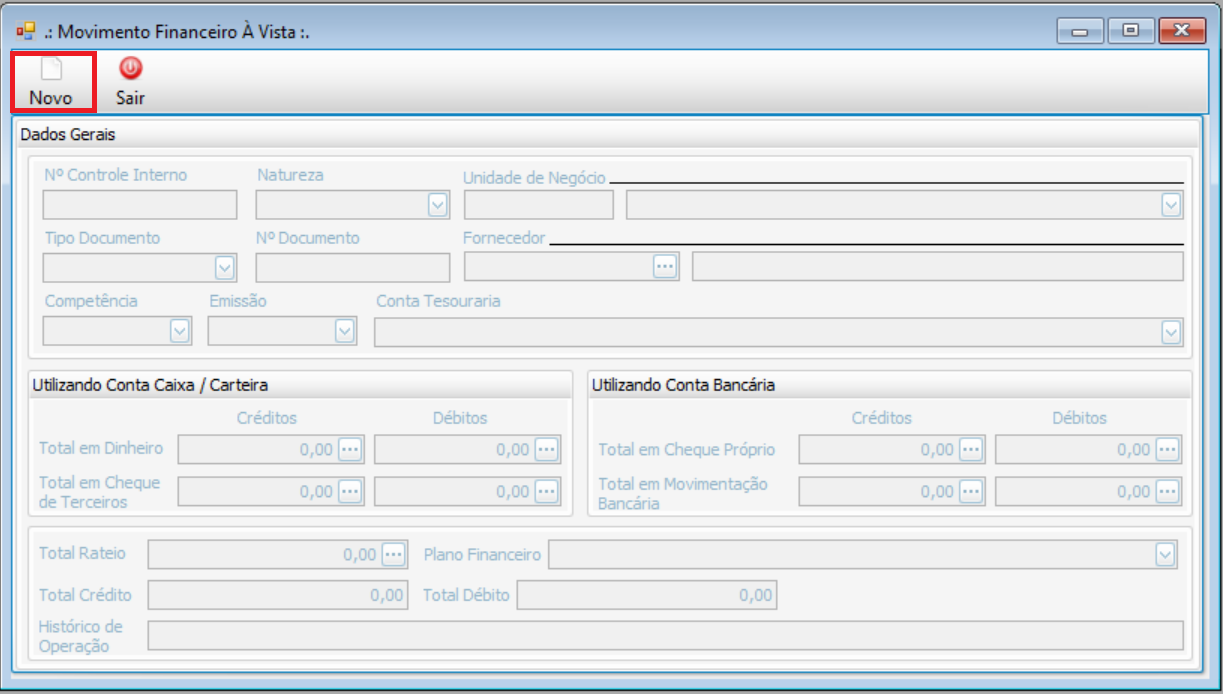Click the red Sair power icon
The width and height of the screenshot is (1223, 694).
pyautogui.click(x=131, y=68)
